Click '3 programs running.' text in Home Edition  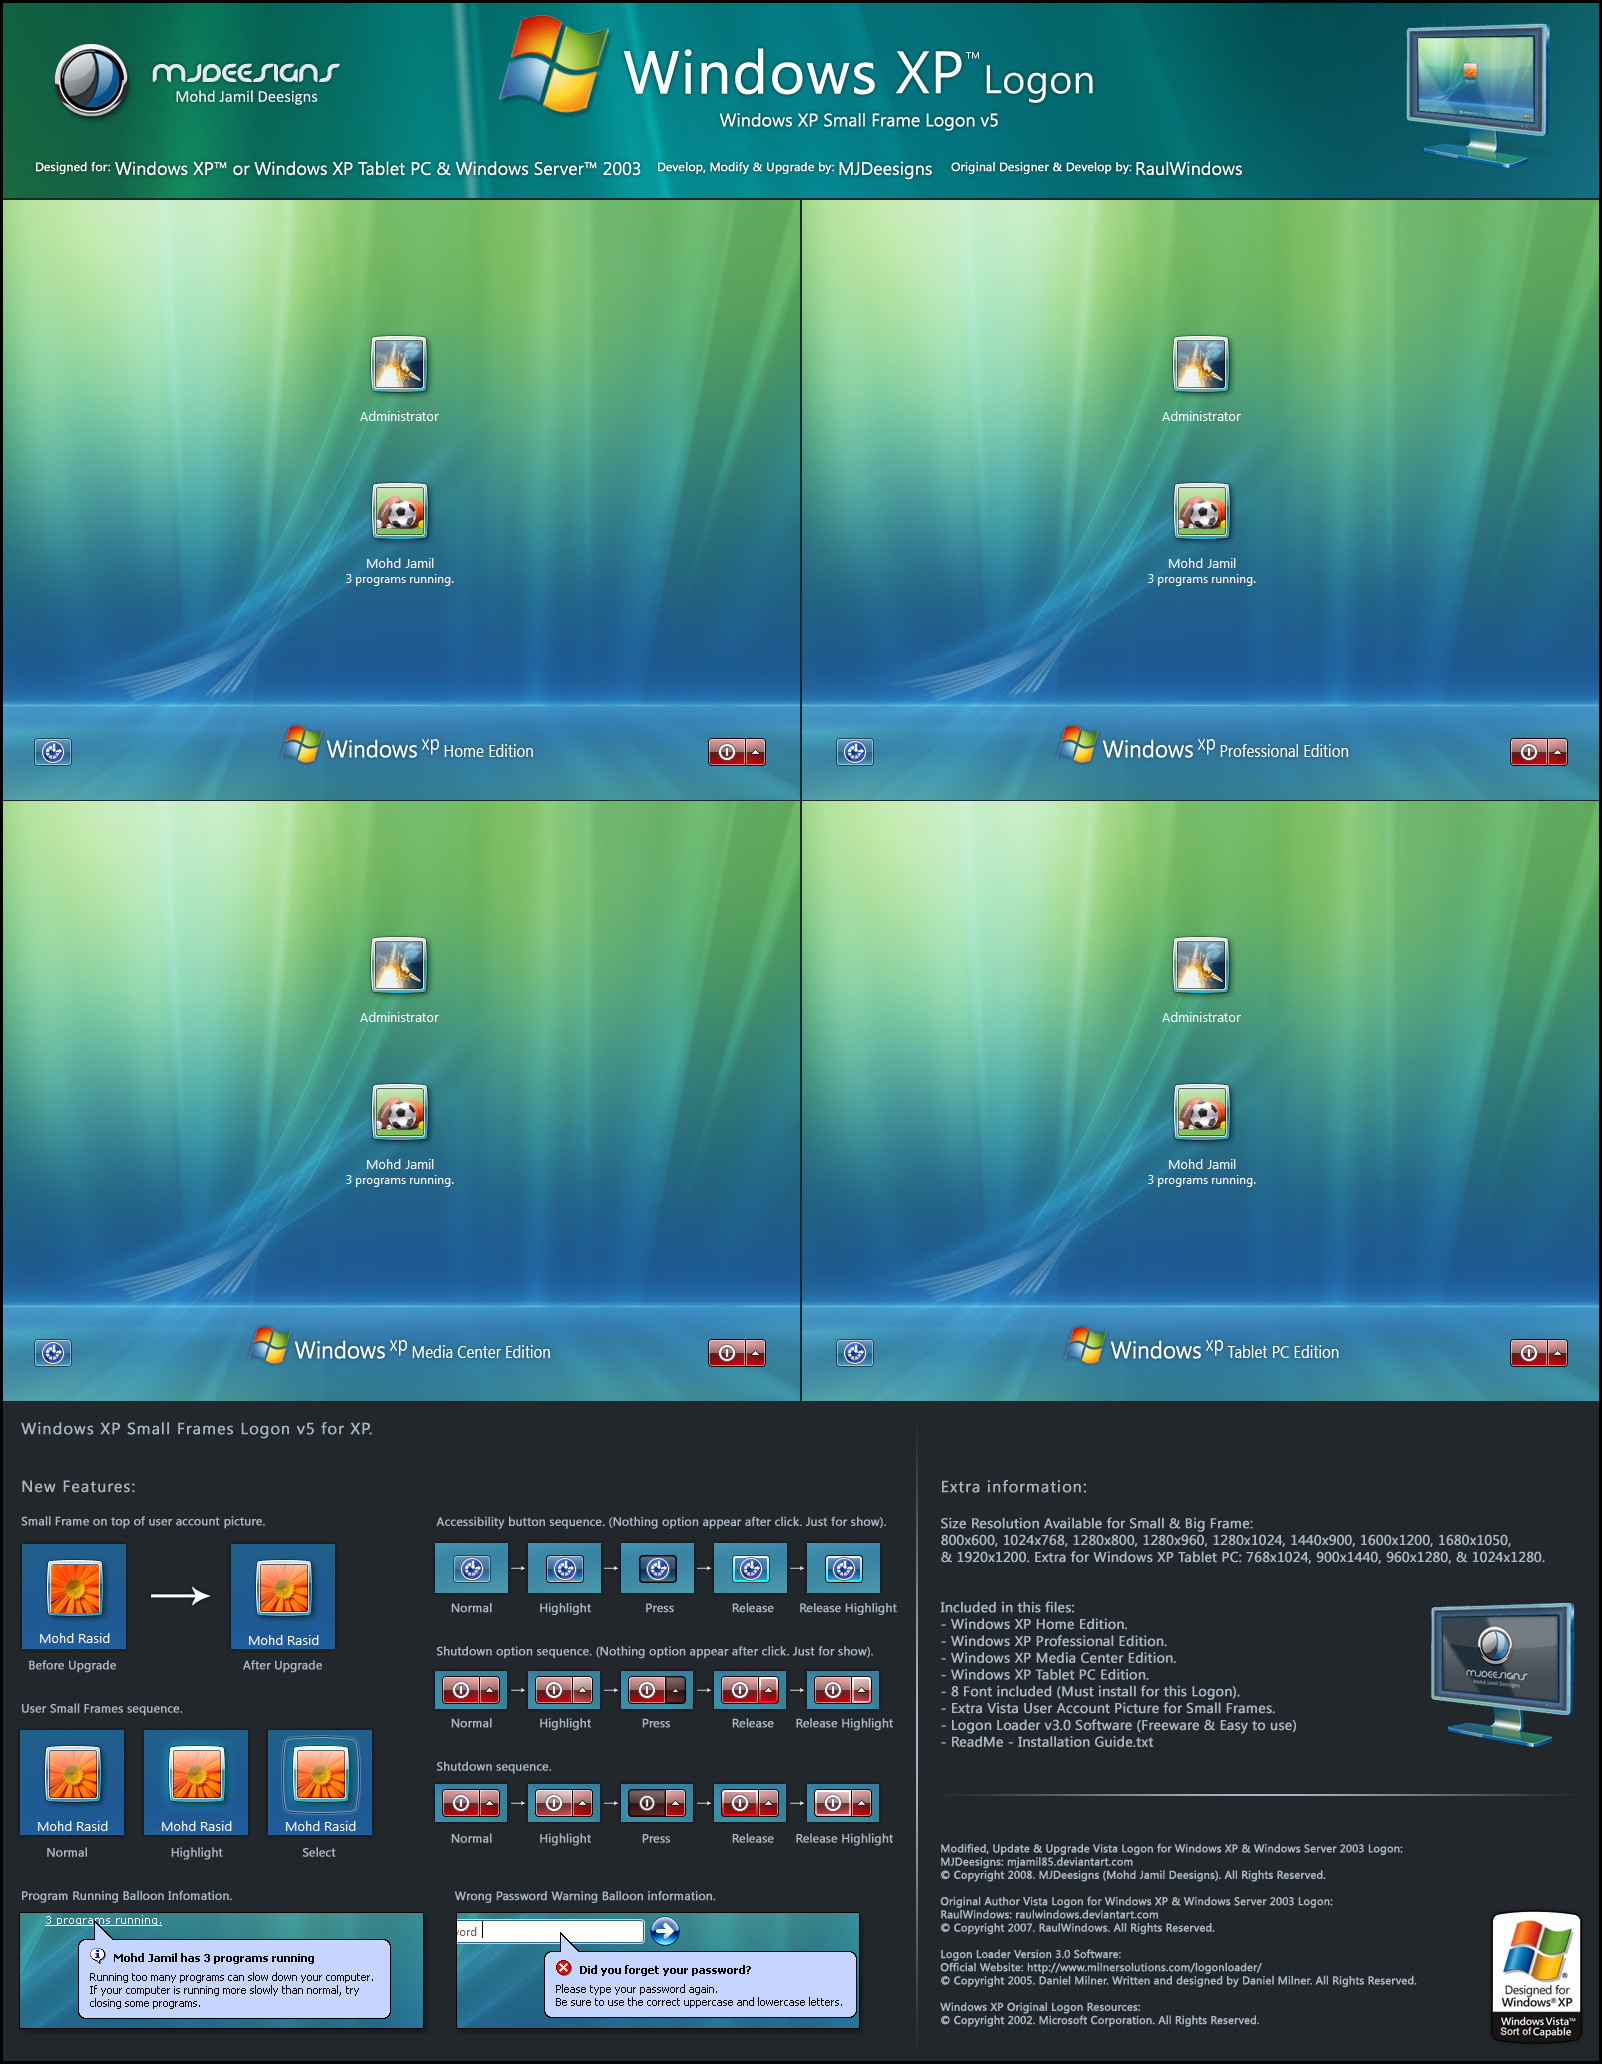(399, 579)
